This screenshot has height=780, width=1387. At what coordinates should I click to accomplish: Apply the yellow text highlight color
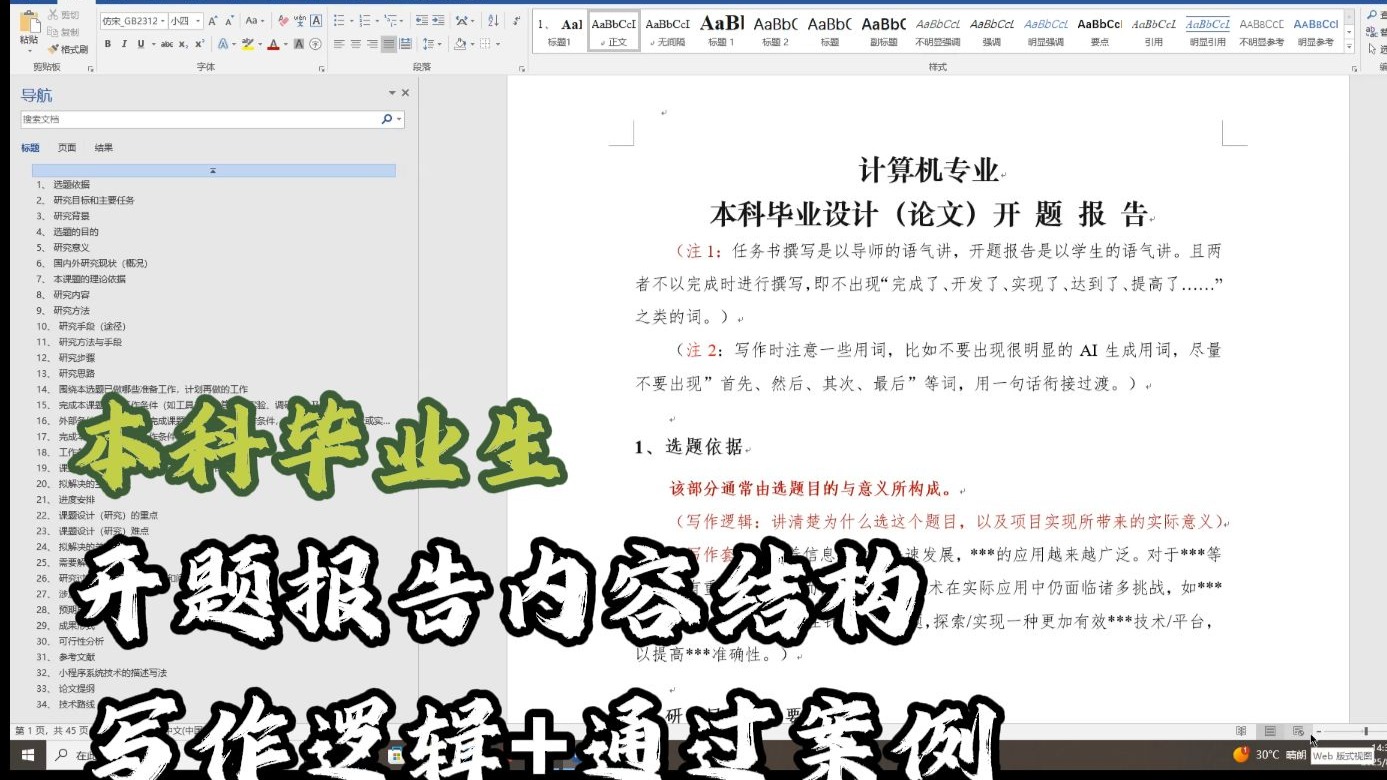247,44
